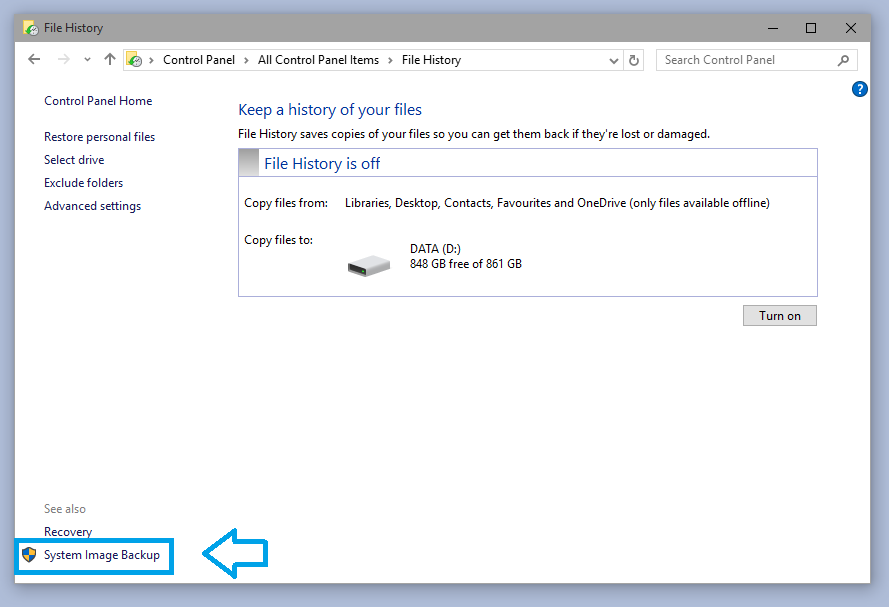
Task: Click the 'Copy files from:' label
Action: pyautogui.click(x=286, y=203)
